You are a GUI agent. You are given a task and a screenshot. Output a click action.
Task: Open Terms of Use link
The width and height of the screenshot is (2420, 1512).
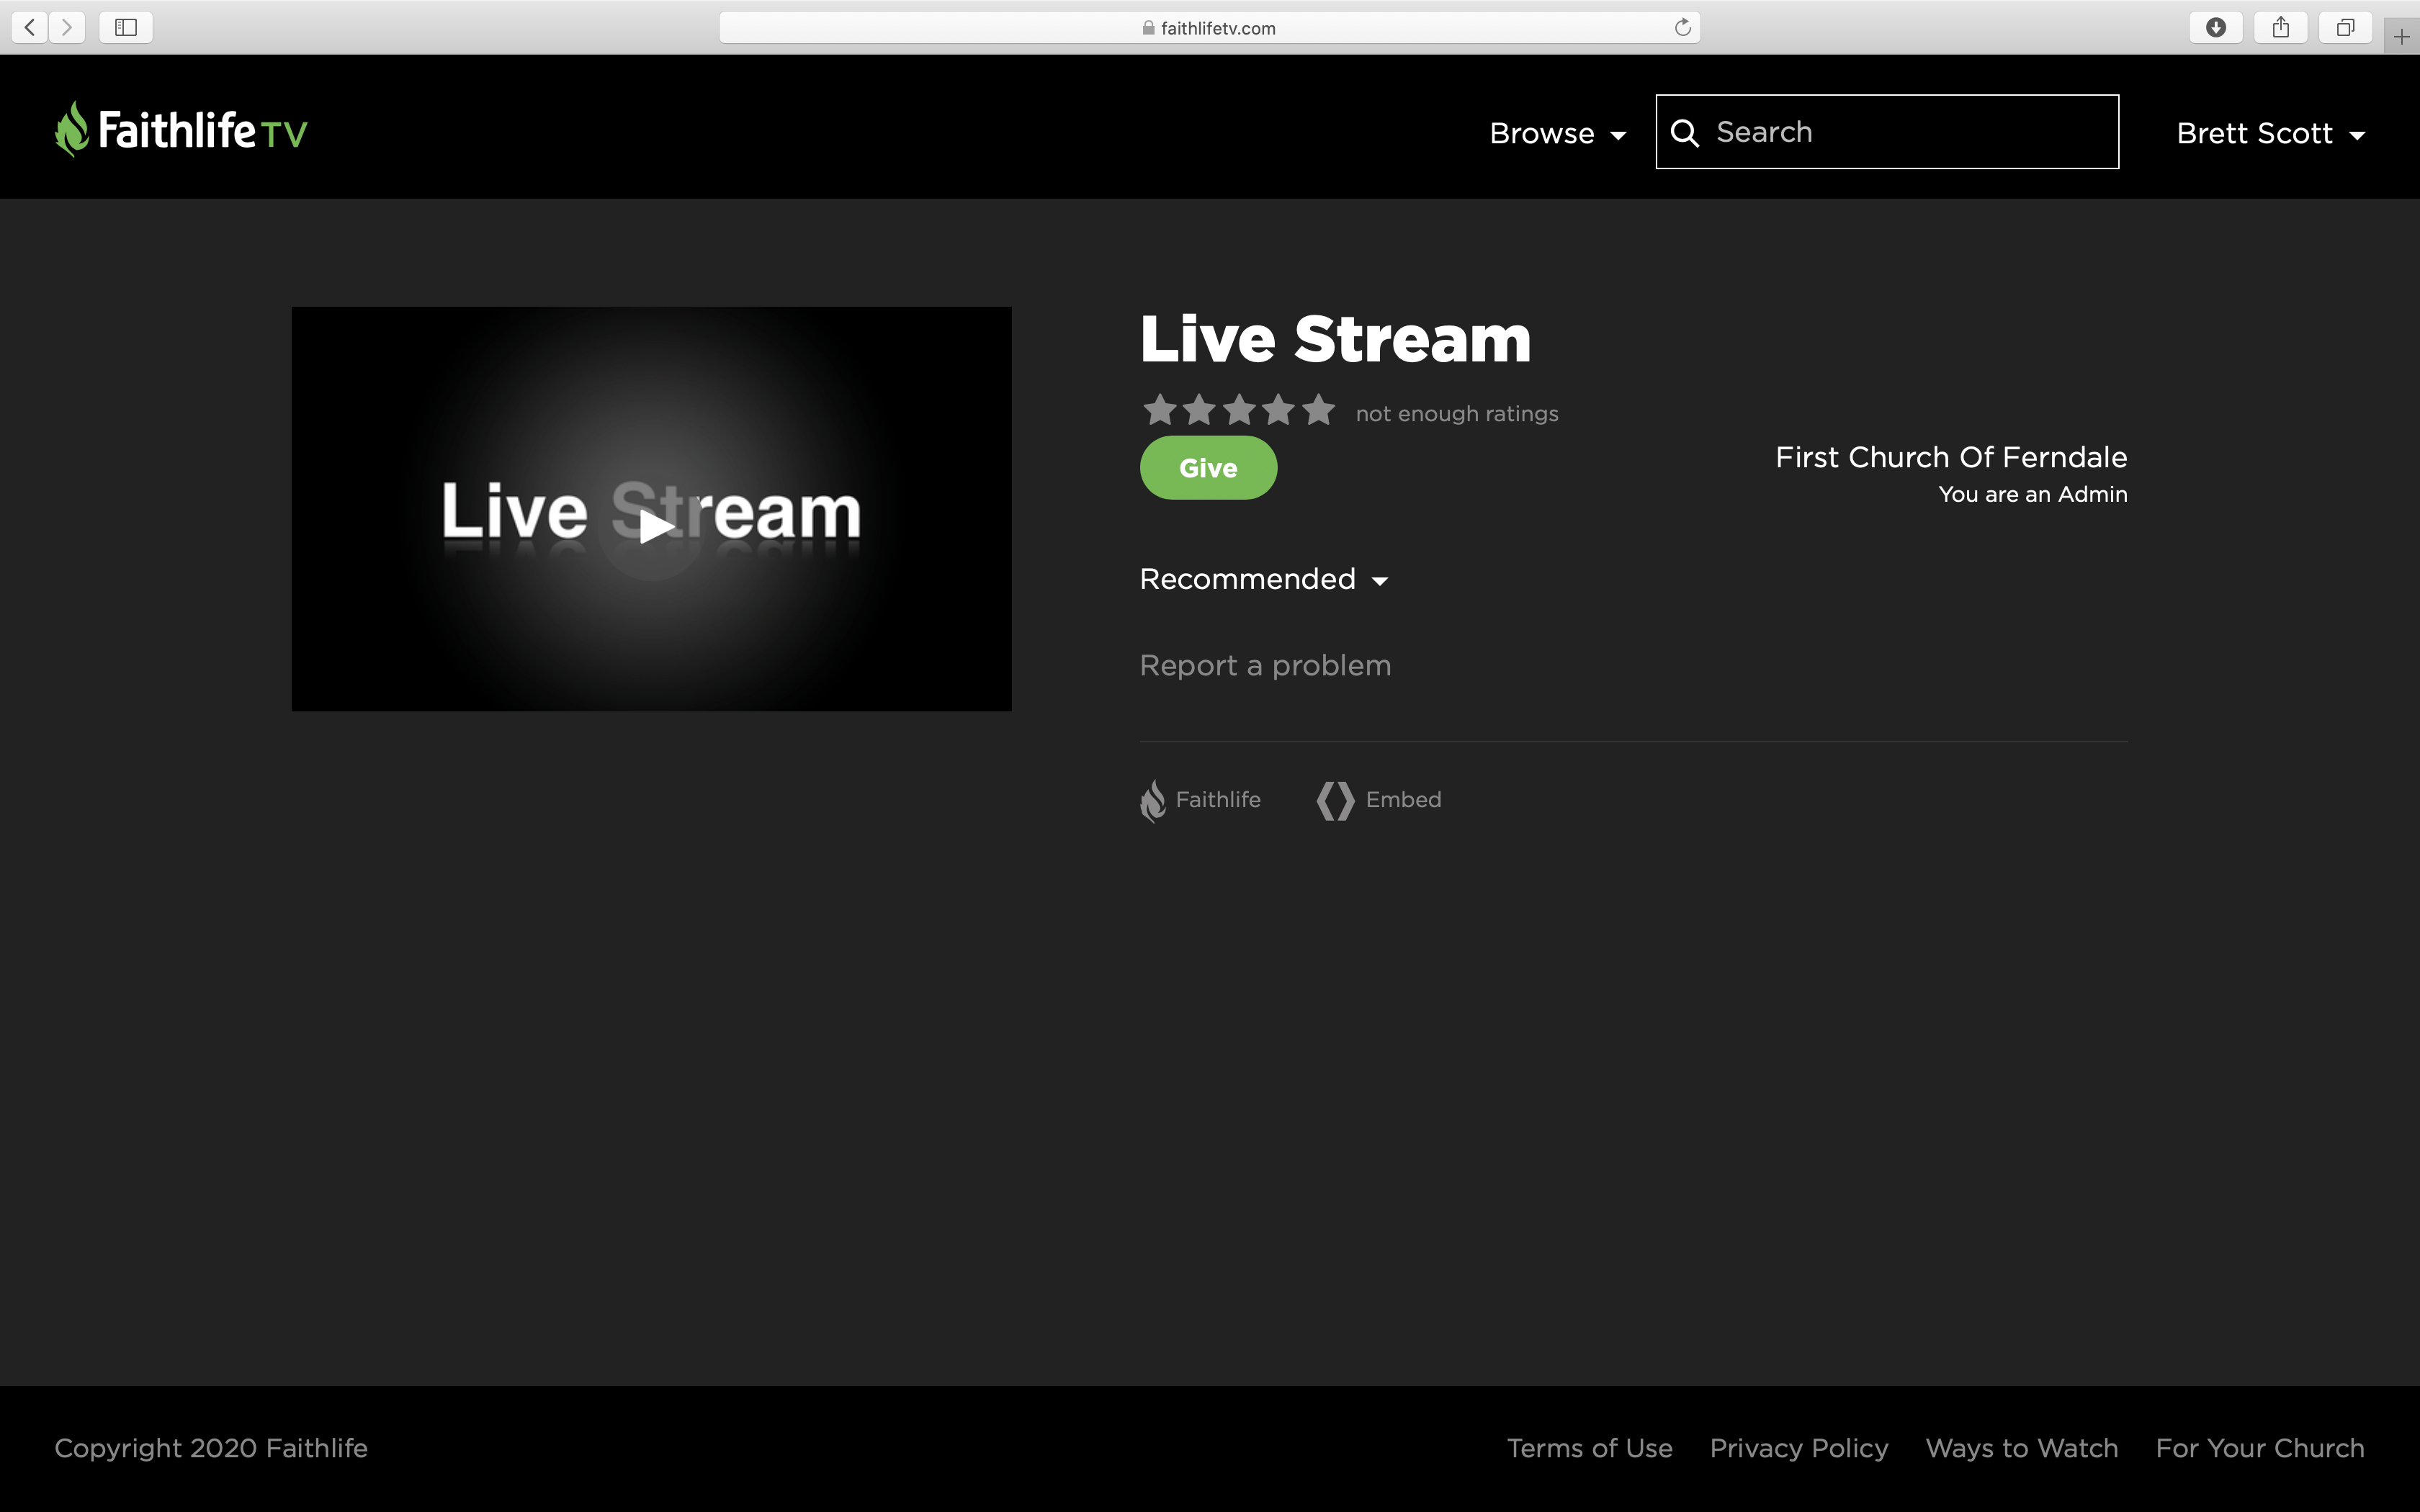tap(1589, 1448)
